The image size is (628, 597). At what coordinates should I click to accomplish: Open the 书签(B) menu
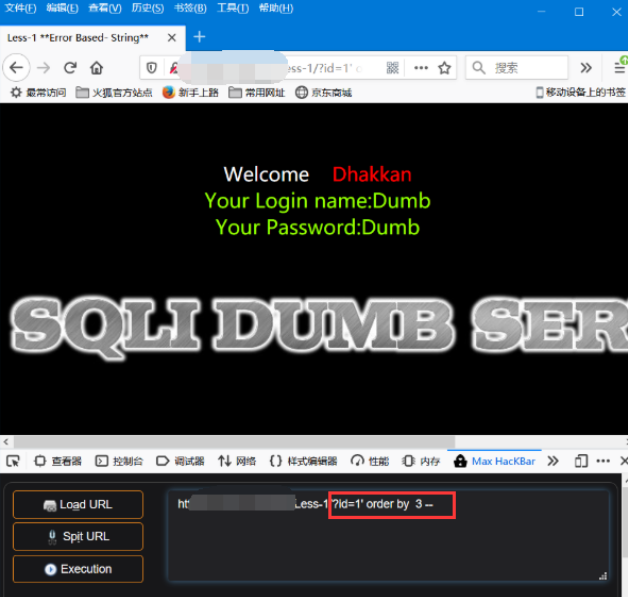[x=190, y=8]
